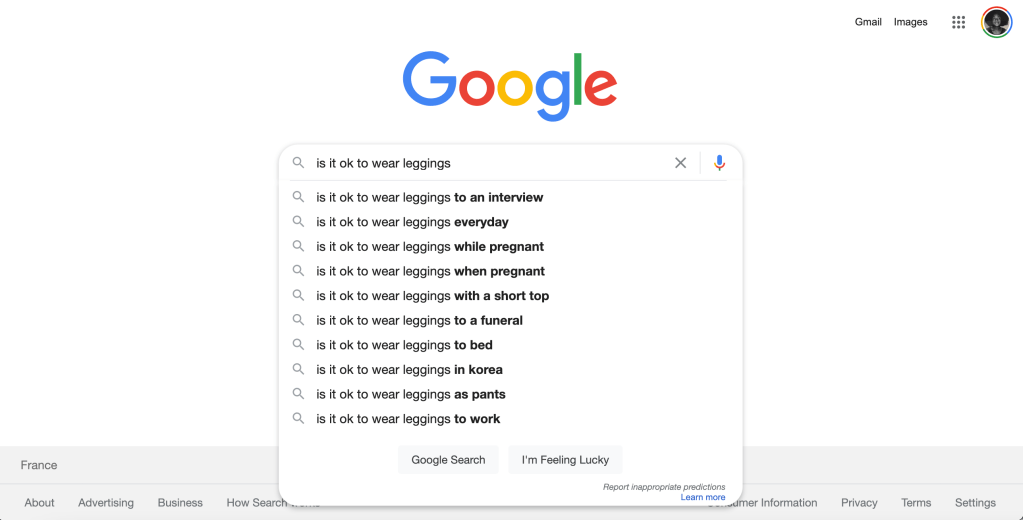
Task: Pick suggestion "leggings with a short top"
Action: (x=432, y=296)
